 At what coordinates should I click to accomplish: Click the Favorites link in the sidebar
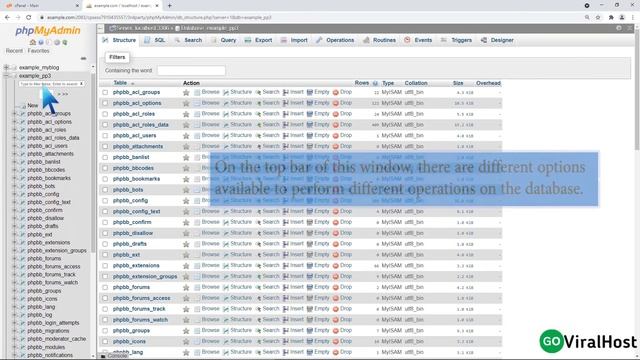tap(38, 51)
